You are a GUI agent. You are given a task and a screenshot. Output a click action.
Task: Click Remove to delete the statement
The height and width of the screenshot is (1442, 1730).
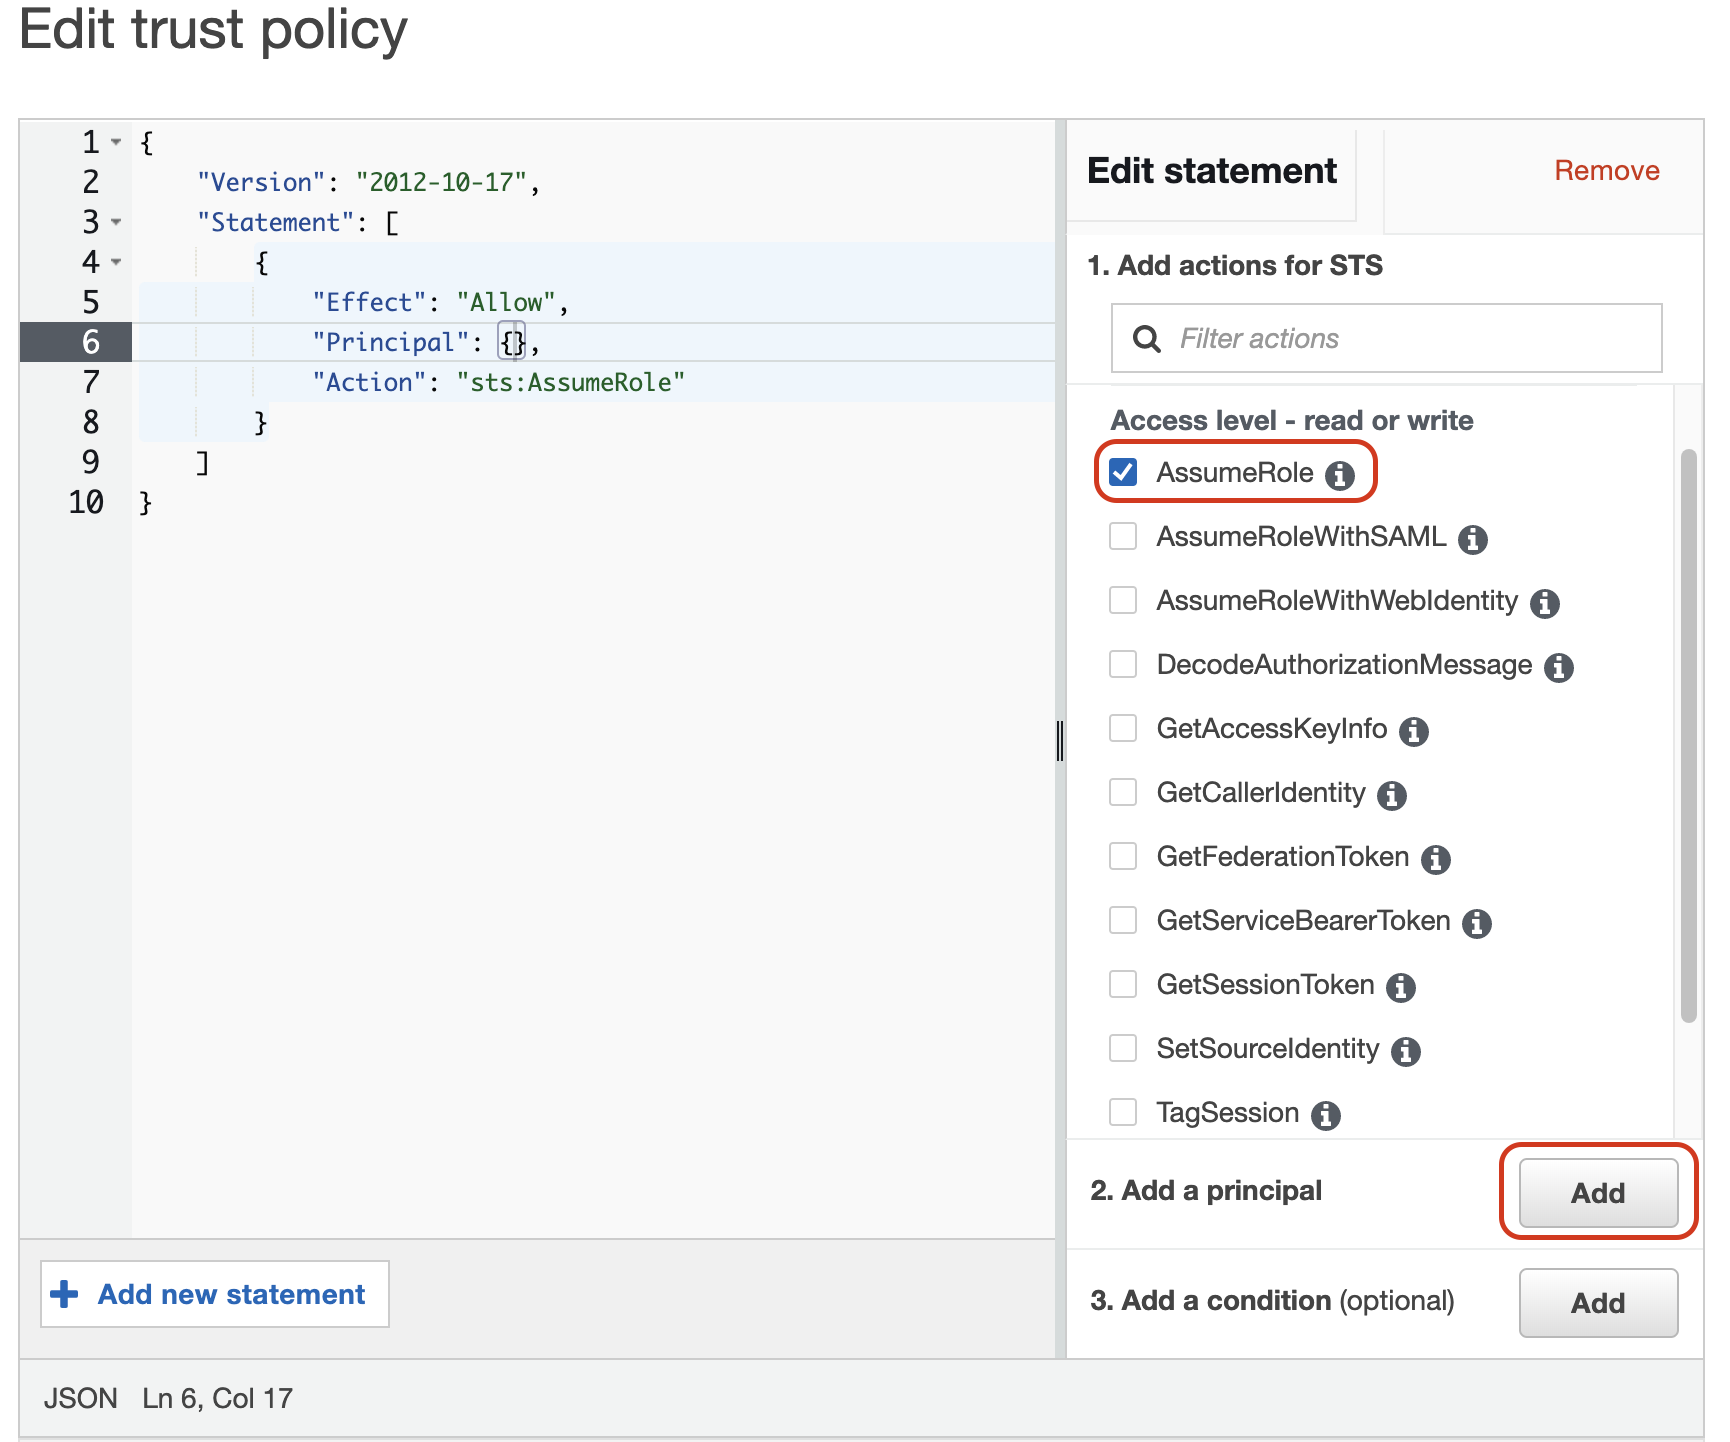point(1606,171)
